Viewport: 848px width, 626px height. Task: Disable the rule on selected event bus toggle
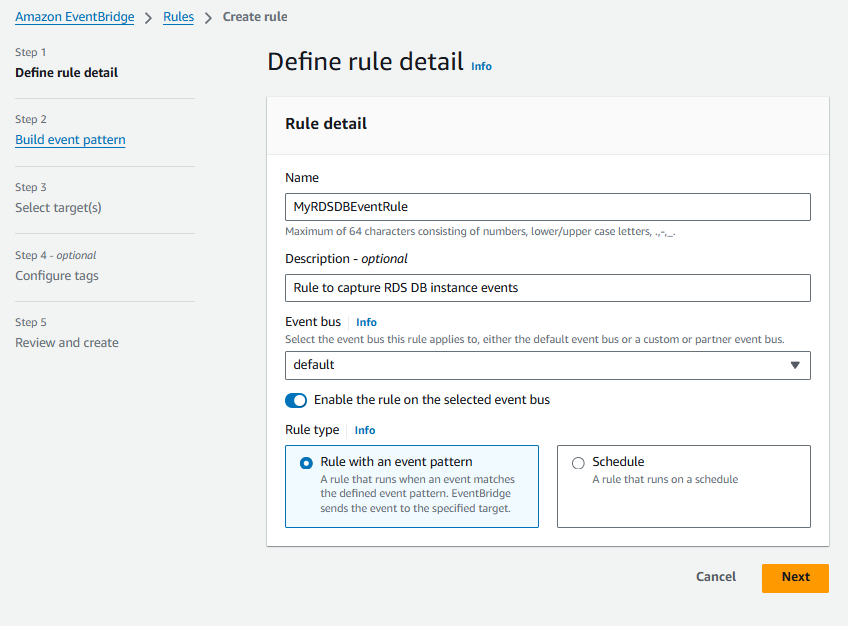(296, 400)
